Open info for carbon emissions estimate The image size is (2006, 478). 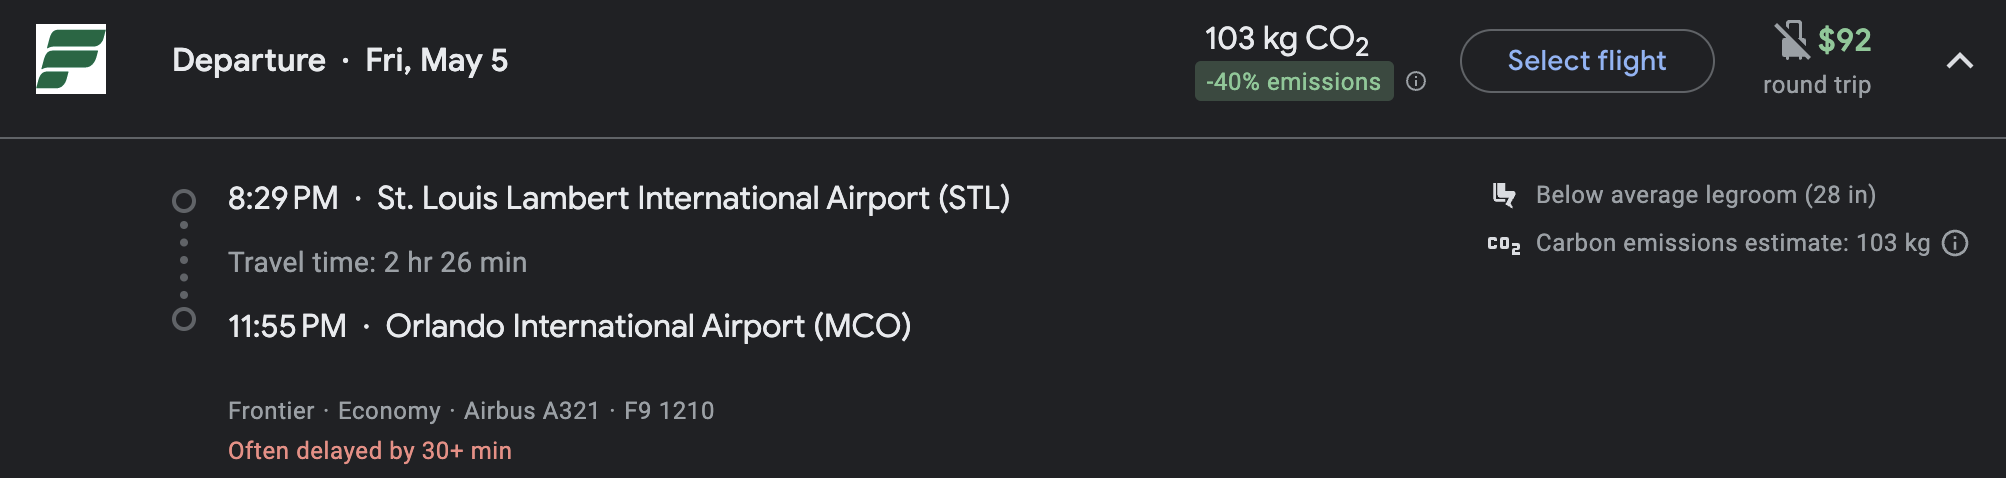point(1955,243)
